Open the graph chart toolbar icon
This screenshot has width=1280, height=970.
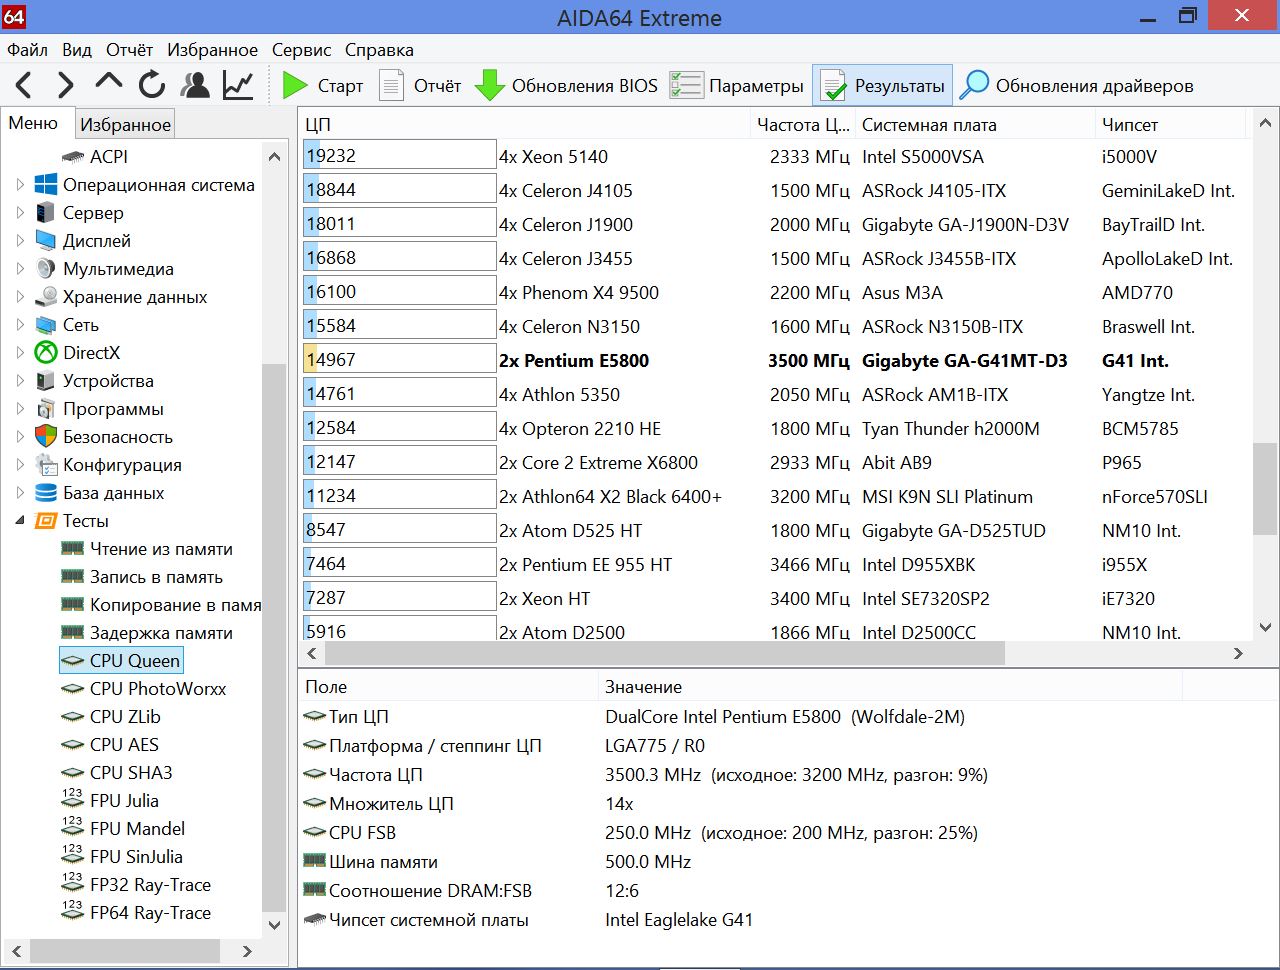click(238, 86)
